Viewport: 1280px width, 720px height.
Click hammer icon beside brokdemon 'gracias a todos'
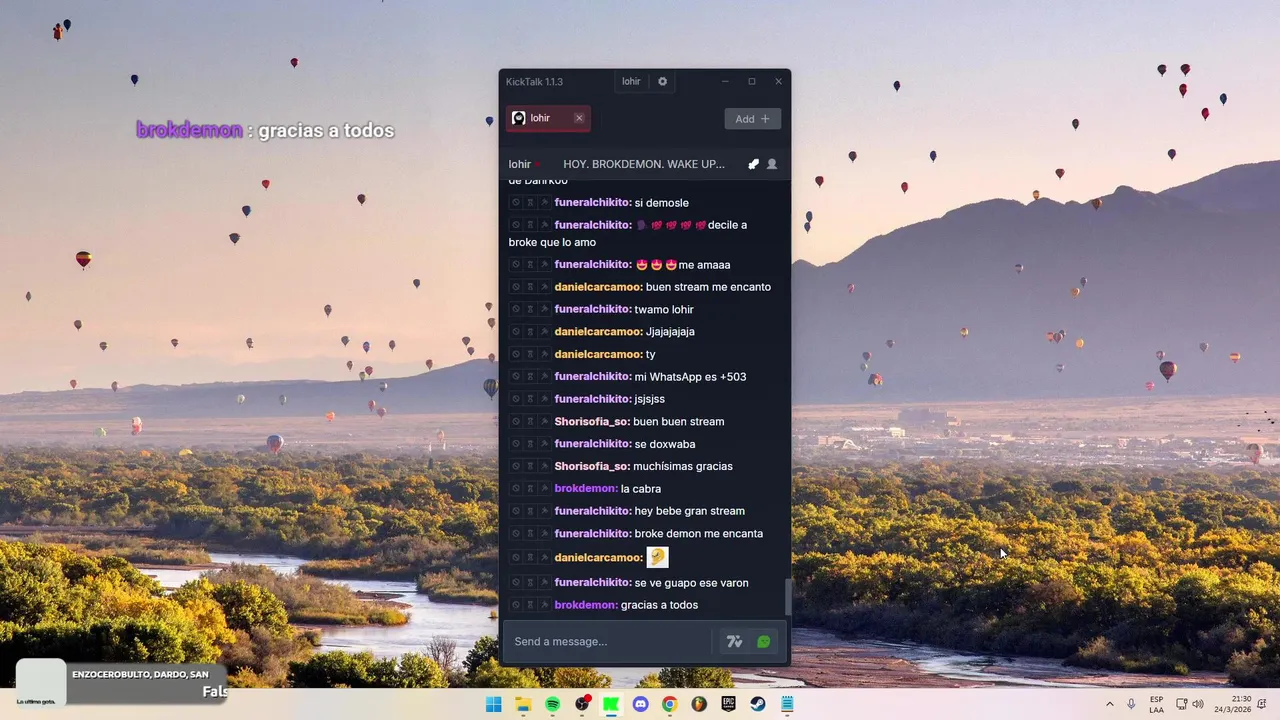(x=544, y=605)
